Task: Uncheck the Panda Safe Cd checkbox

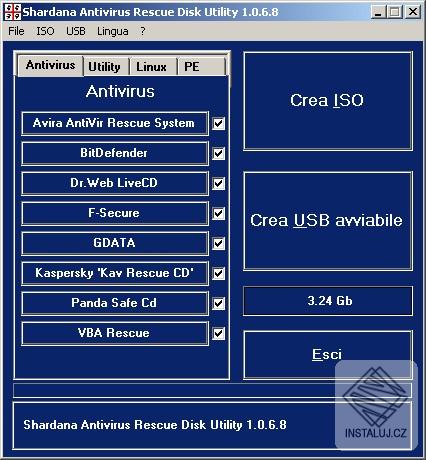Action: coord(219,303)
